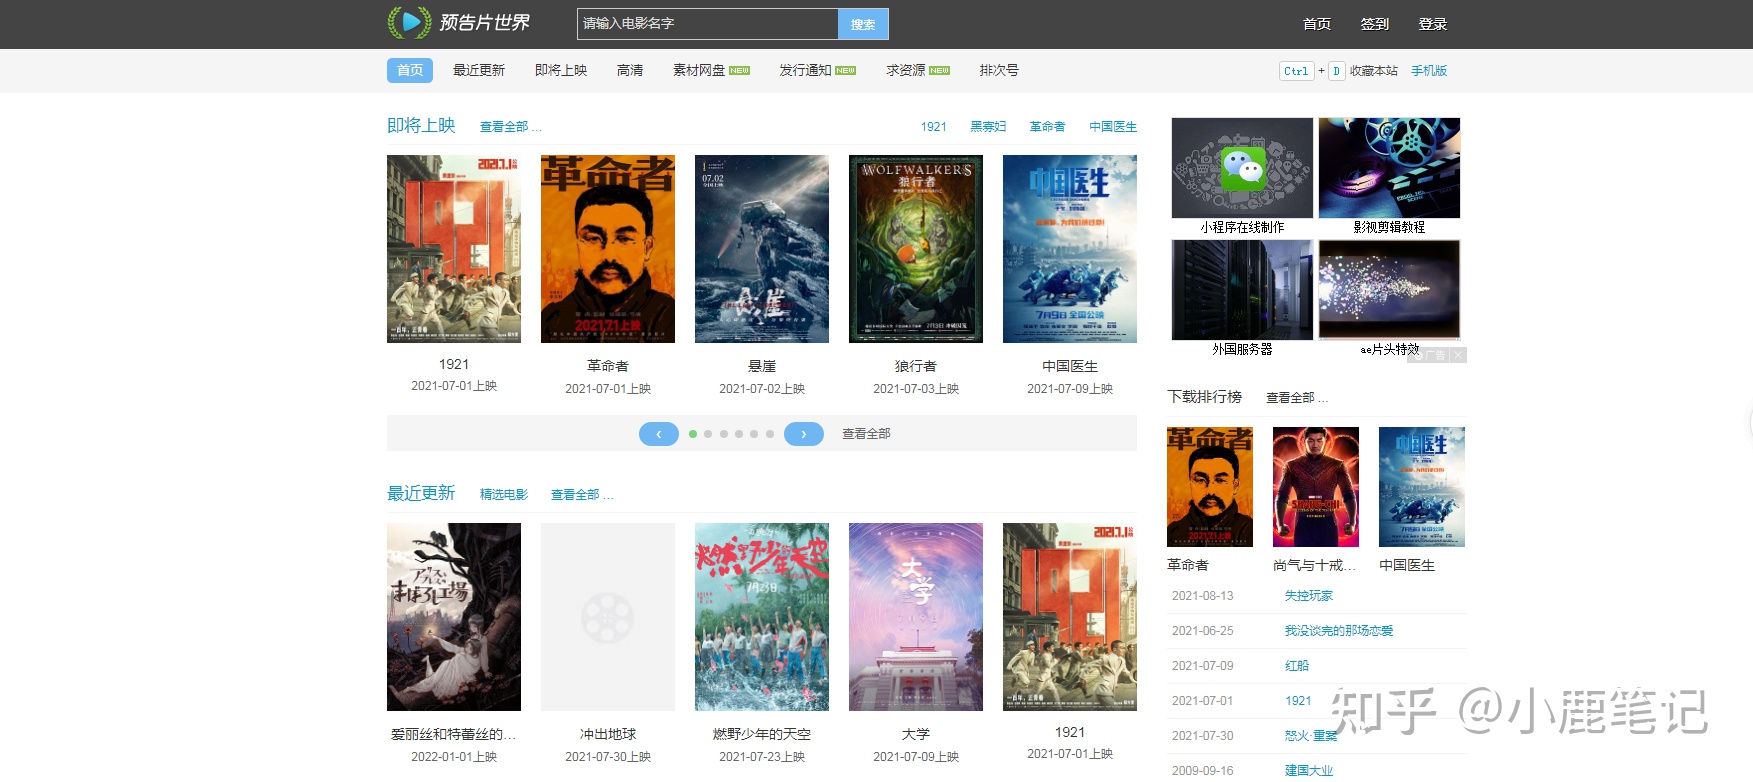Click the 请输入电影名字 search field
Screen dimensions: 1753x782
[x=707, y=24]
